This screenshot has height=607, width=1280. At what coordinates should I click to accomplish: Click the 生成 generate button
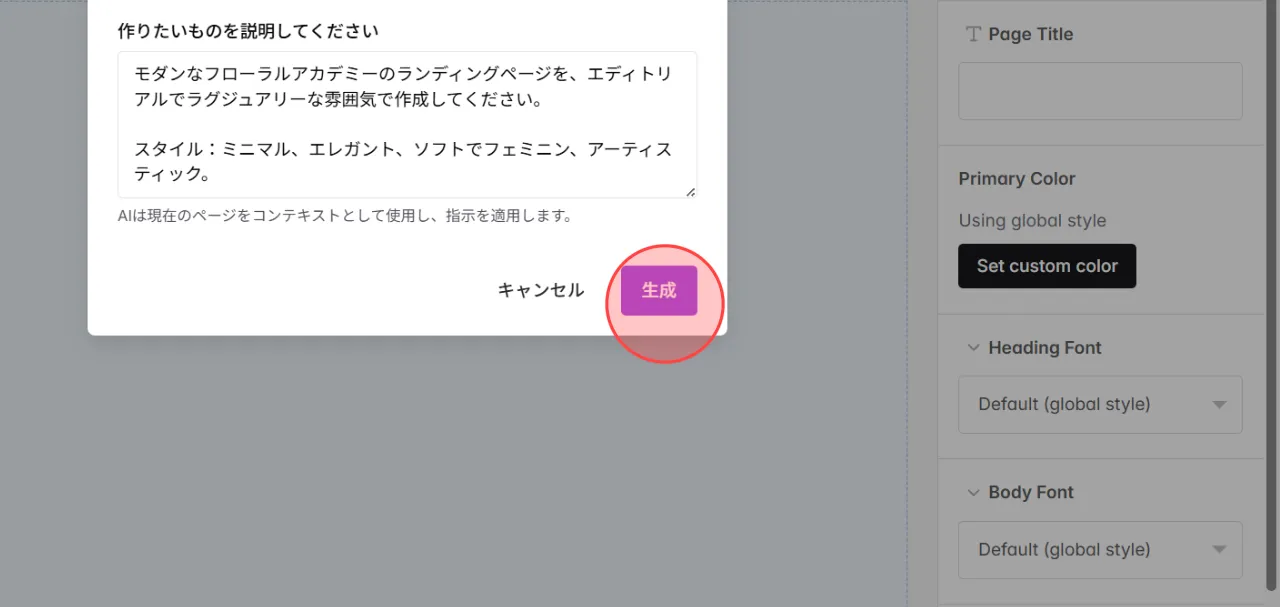[658, 290]
